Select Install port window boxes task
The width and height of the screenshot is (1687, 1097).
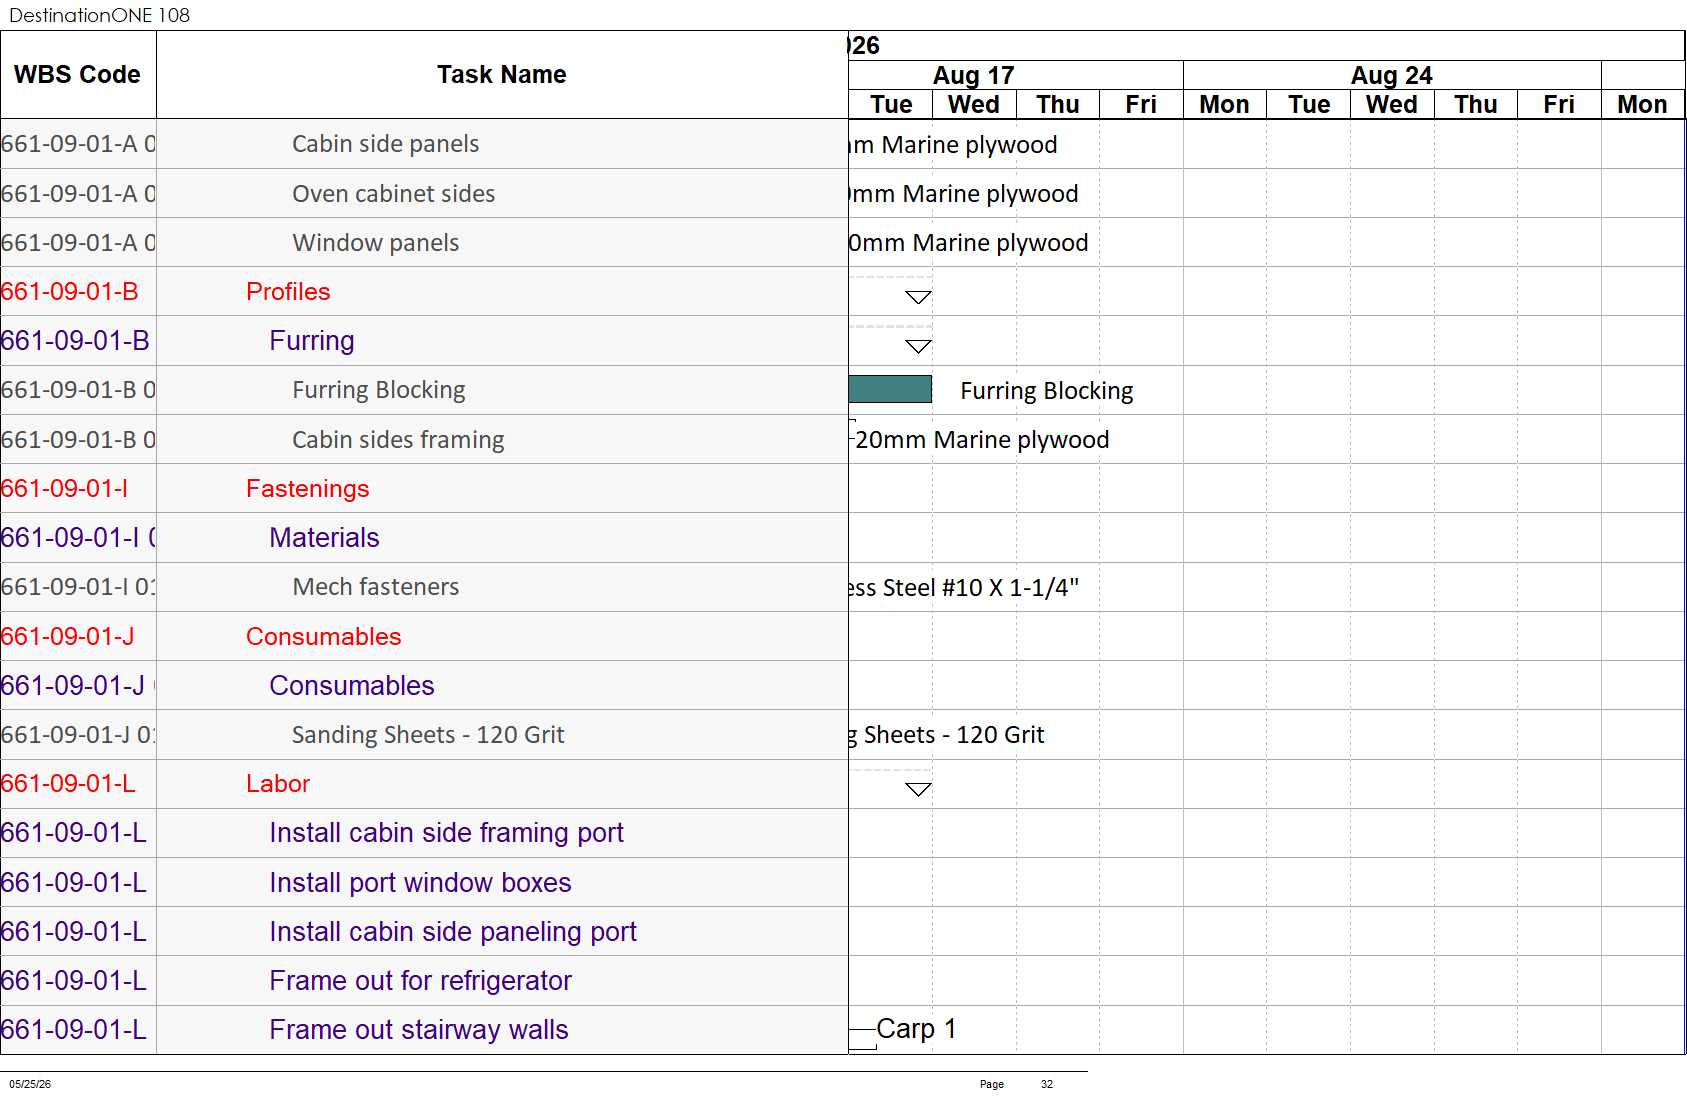[x=420, y=883]
